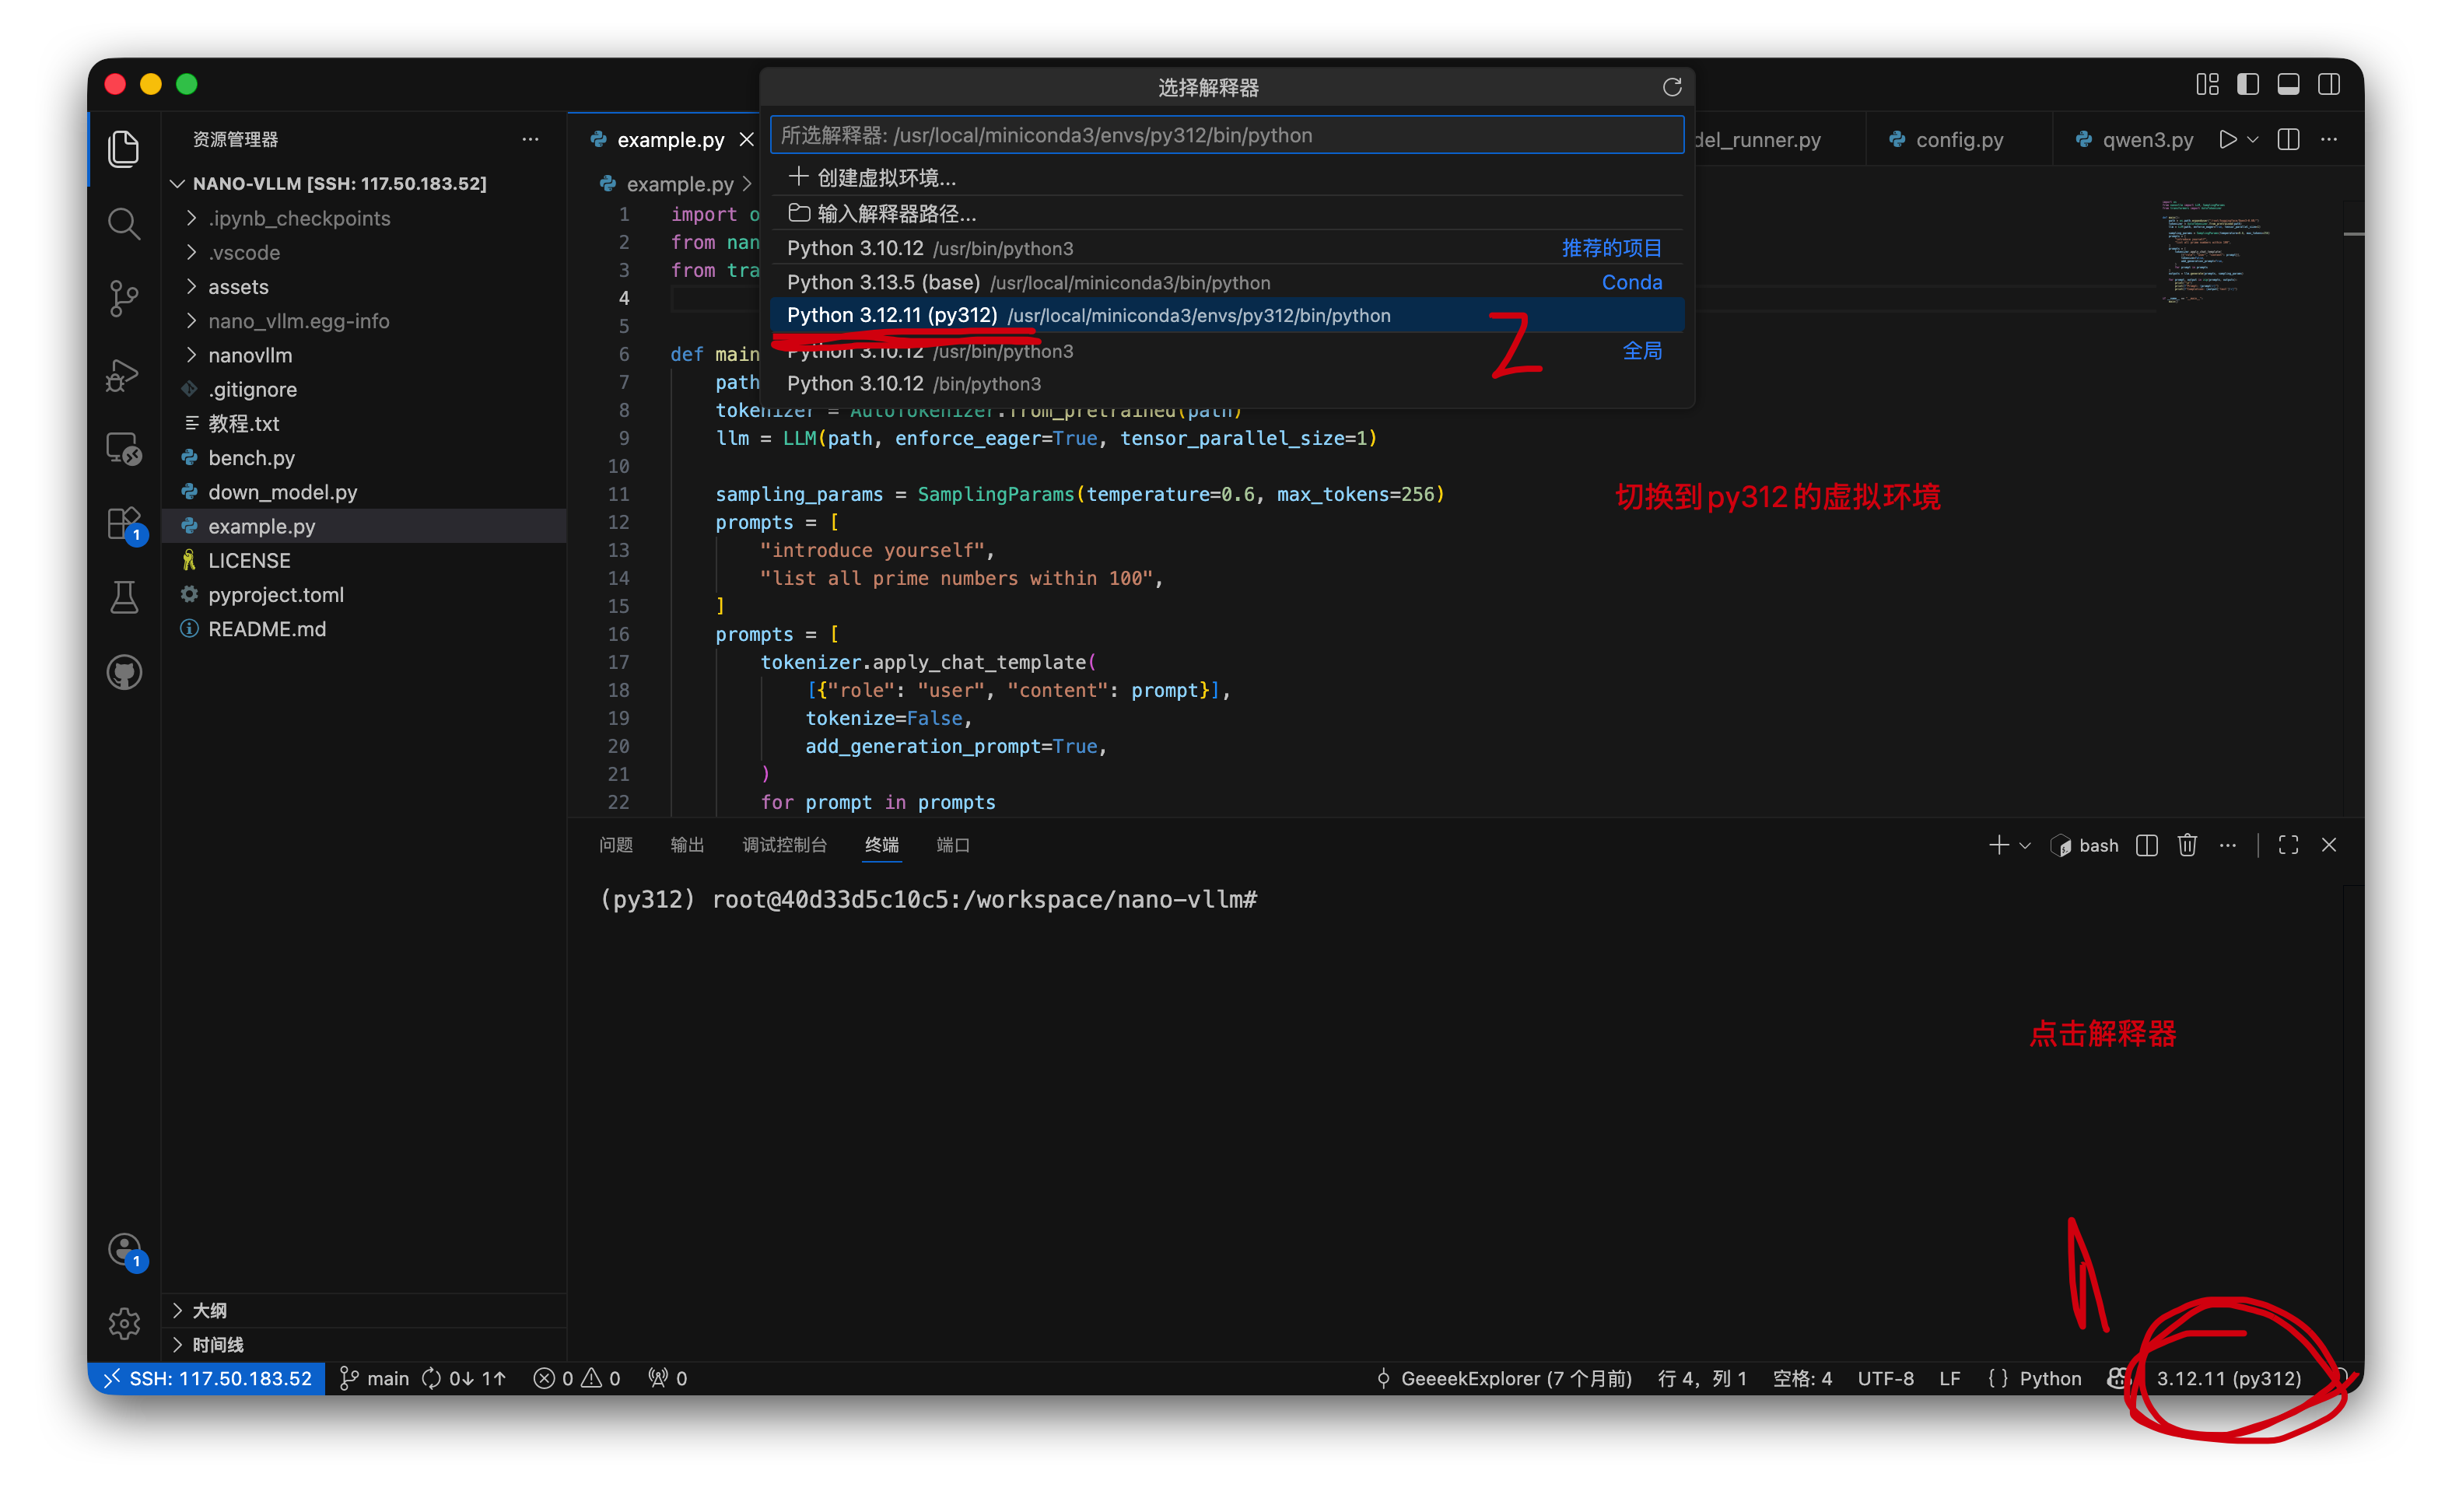Viewport: 2452px width, 1512px height.
Task: Click the refresh interpreter list icon
Action: [1671, 87]
